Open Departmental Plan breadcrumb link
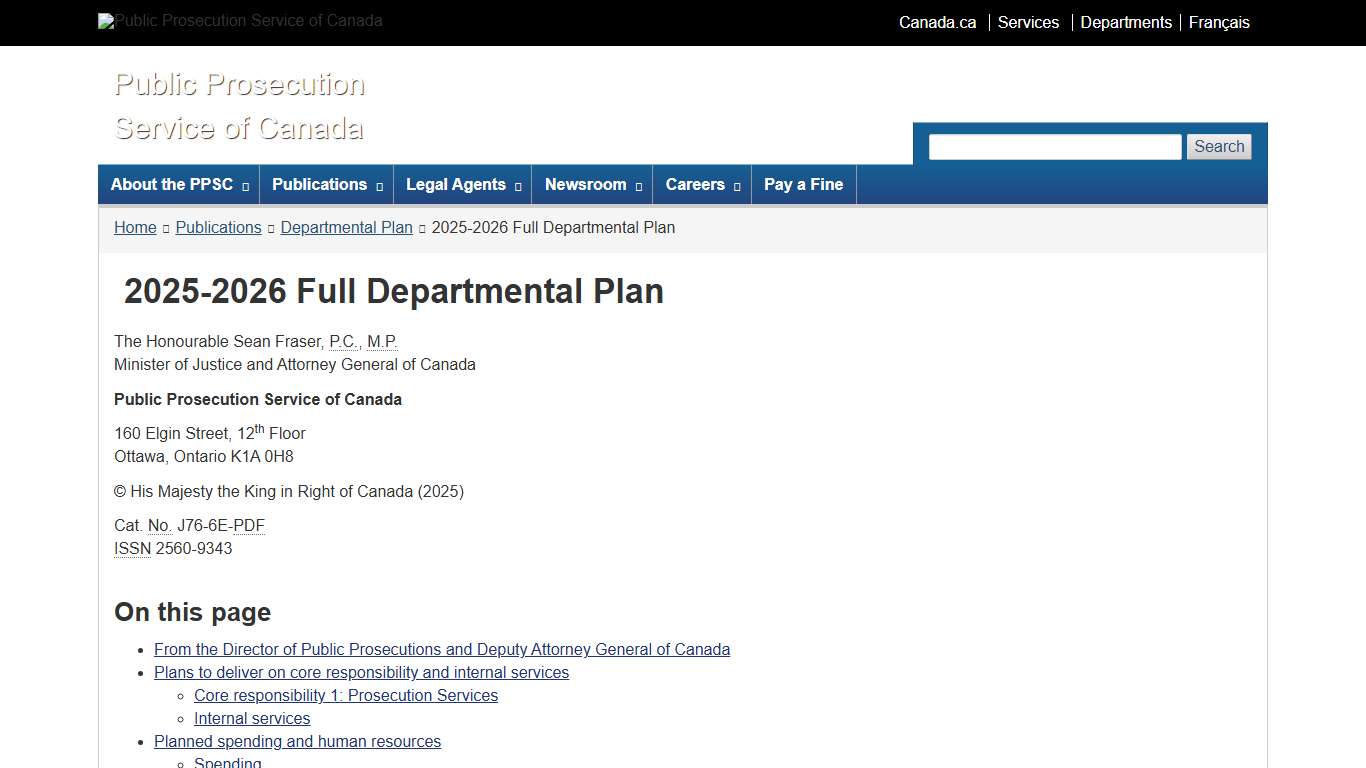 [x=346, y=227]
